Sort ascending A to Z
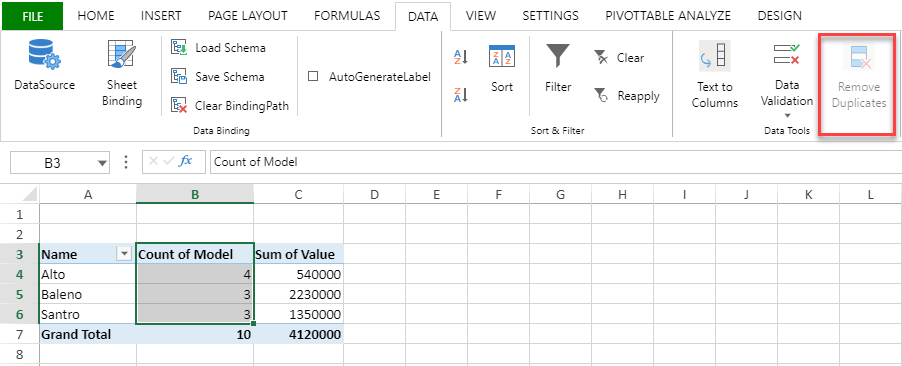Viewport: 902px width, 366px height. pos(461,57)
